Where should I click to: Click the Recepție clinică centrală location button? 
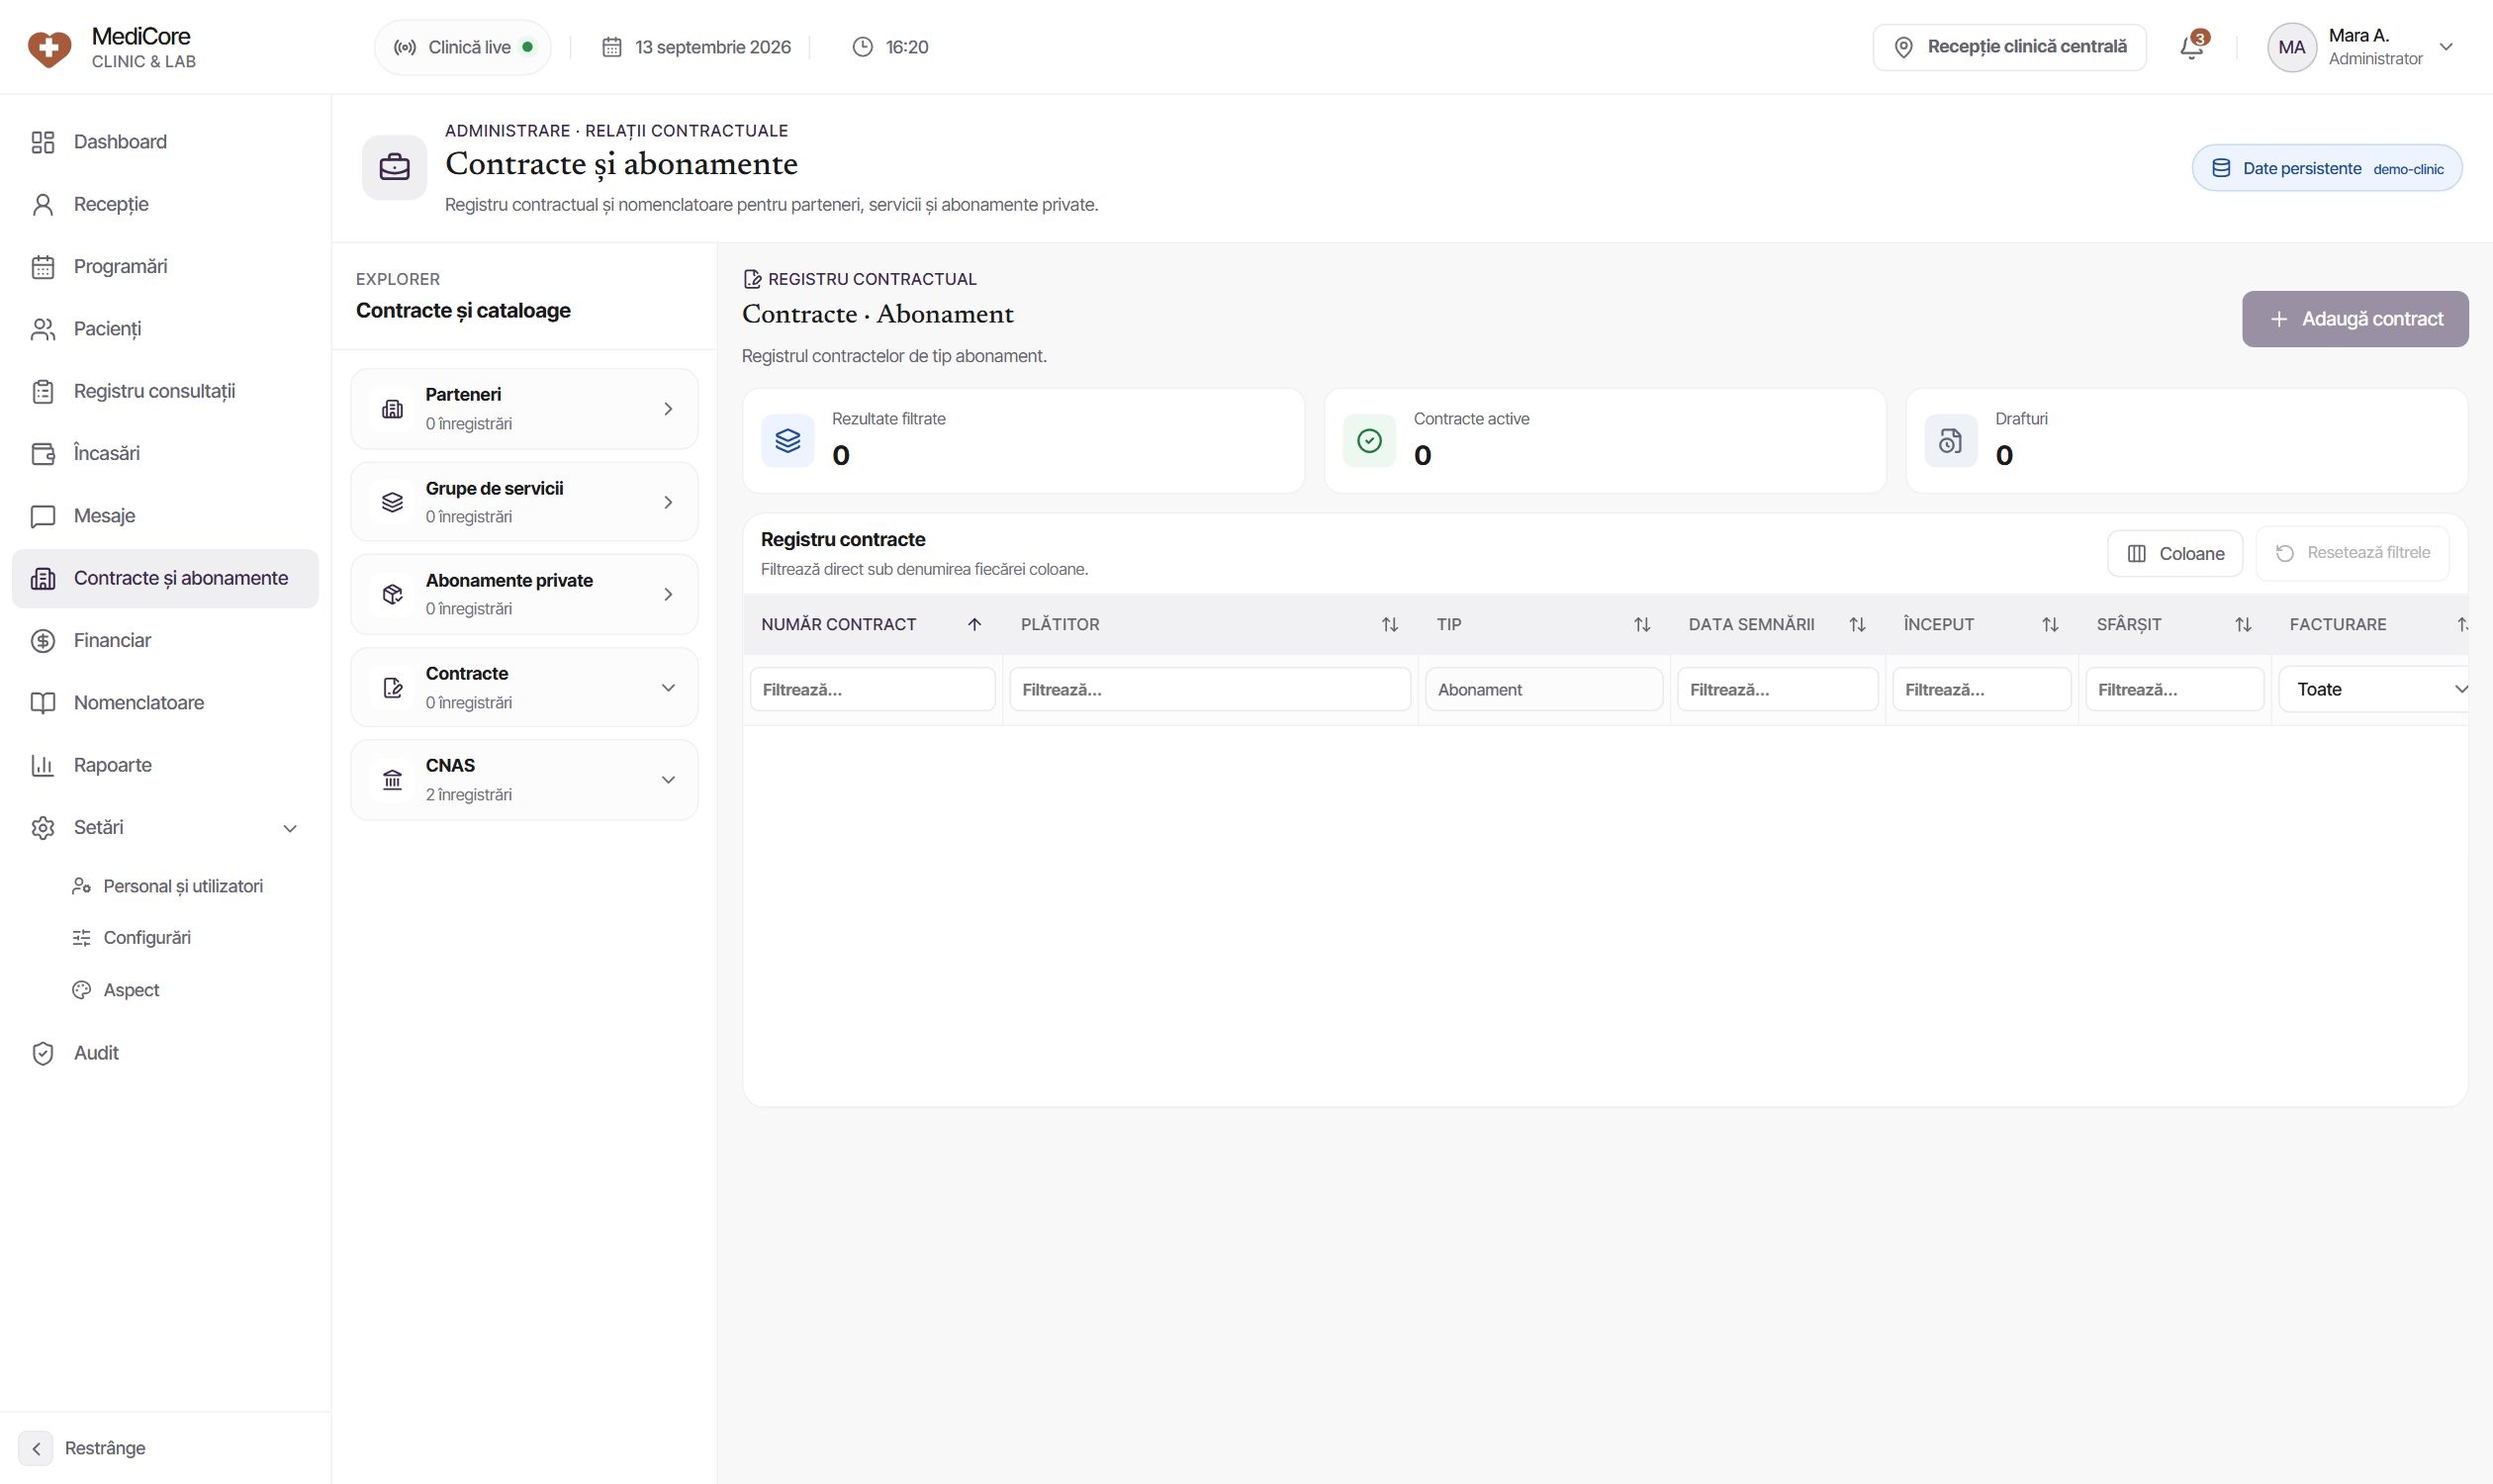pyautogui.click(x=2009, y=47)
